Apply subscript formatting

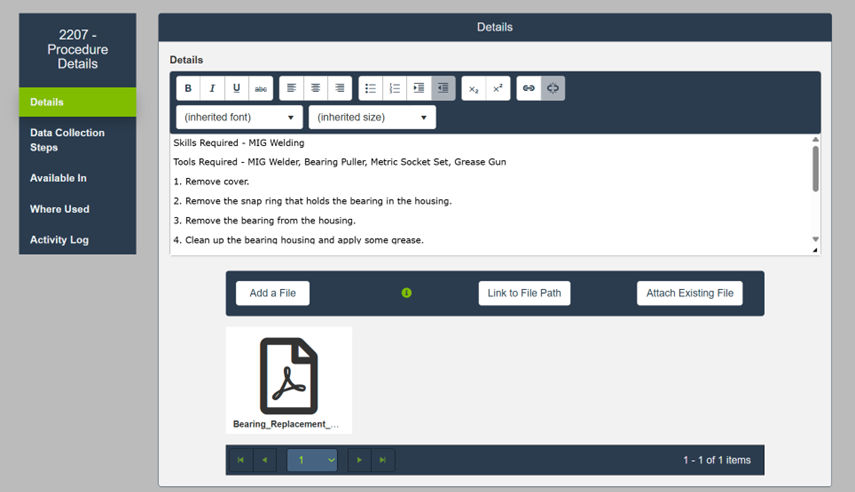pos(474,88)
